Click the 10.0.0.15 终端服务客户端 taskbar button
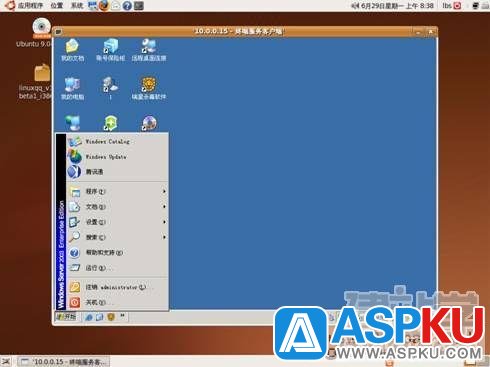 tap(63, 361)
